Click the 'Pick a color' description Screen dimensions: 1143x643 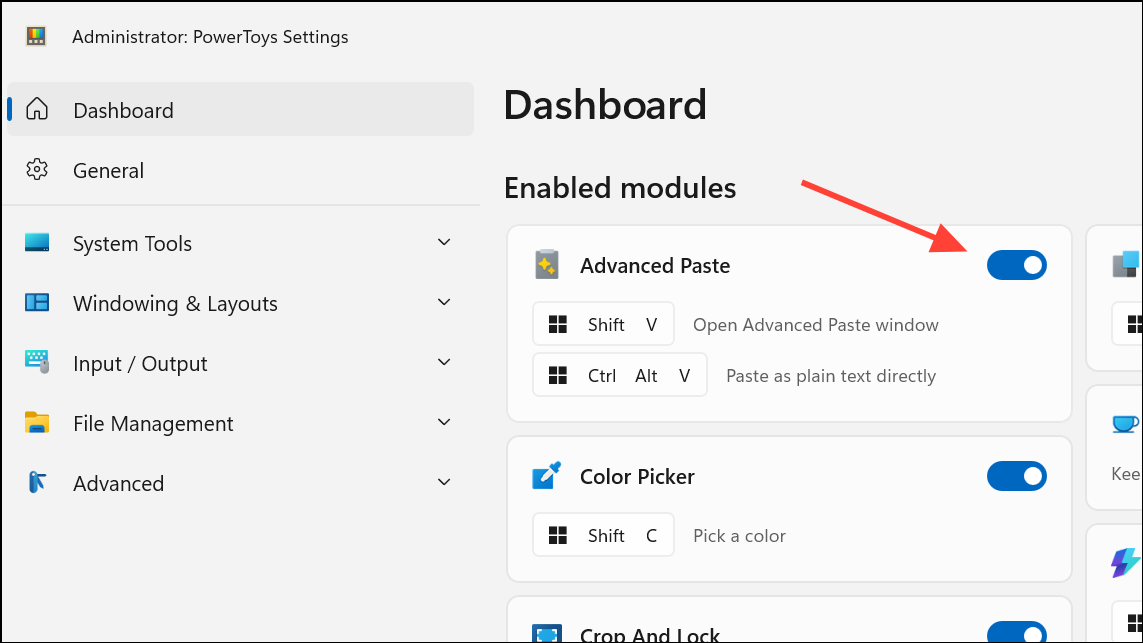coord(739,536)
